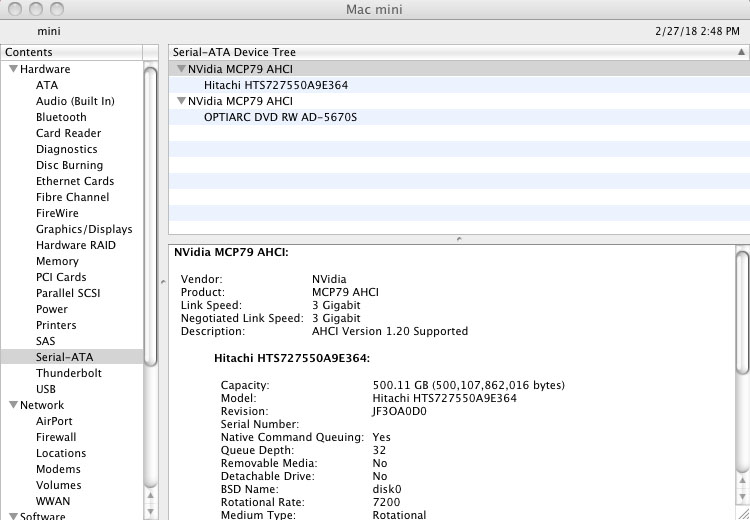
Task: Select Parallel SCSI item
Action: pos(68,293)
